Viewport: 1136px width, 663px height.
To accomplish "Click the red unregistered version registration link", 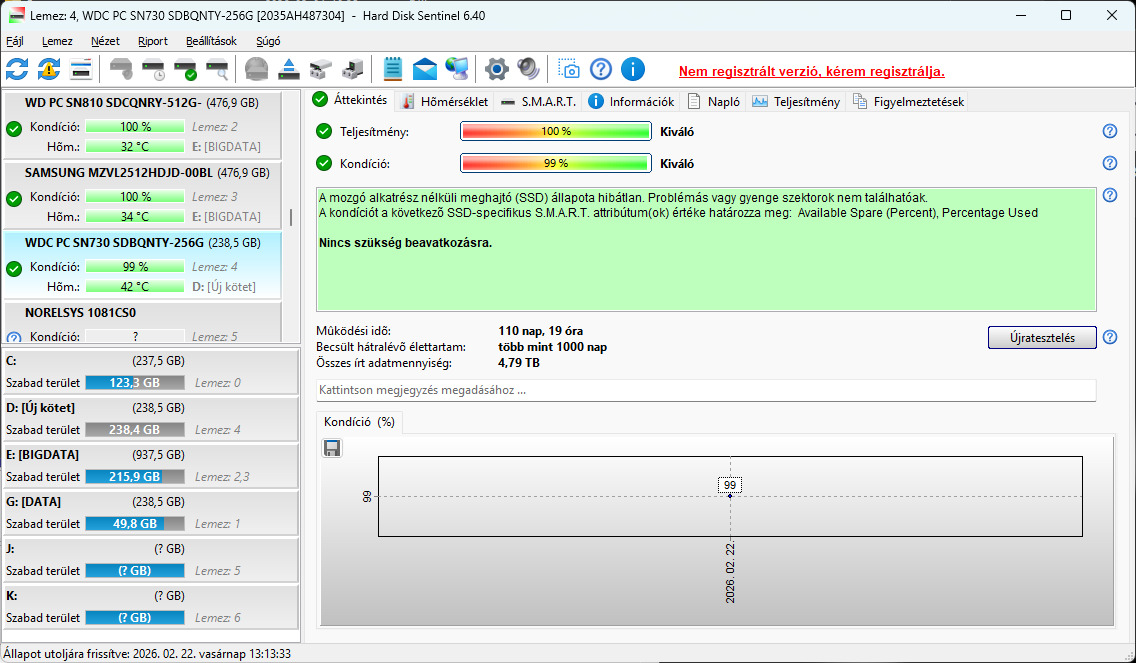I will click(x=811, y=72).
